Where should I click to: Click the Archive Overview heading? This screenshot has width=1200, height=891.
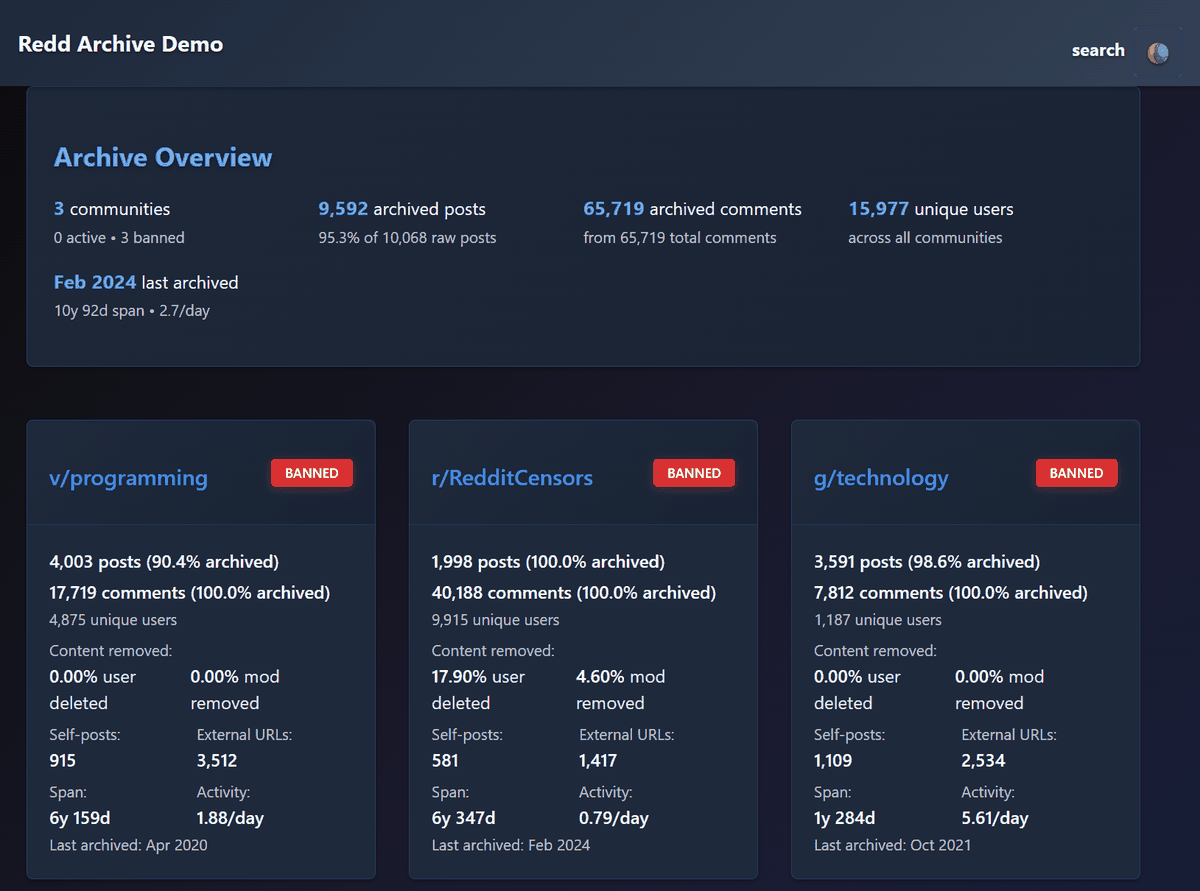[163, 158]
